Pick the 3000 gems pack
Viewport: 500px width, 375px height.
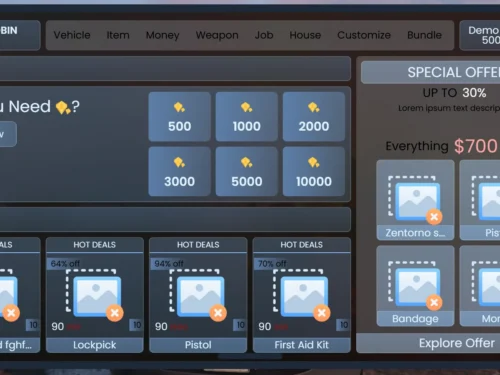click(x=179, y=171)
